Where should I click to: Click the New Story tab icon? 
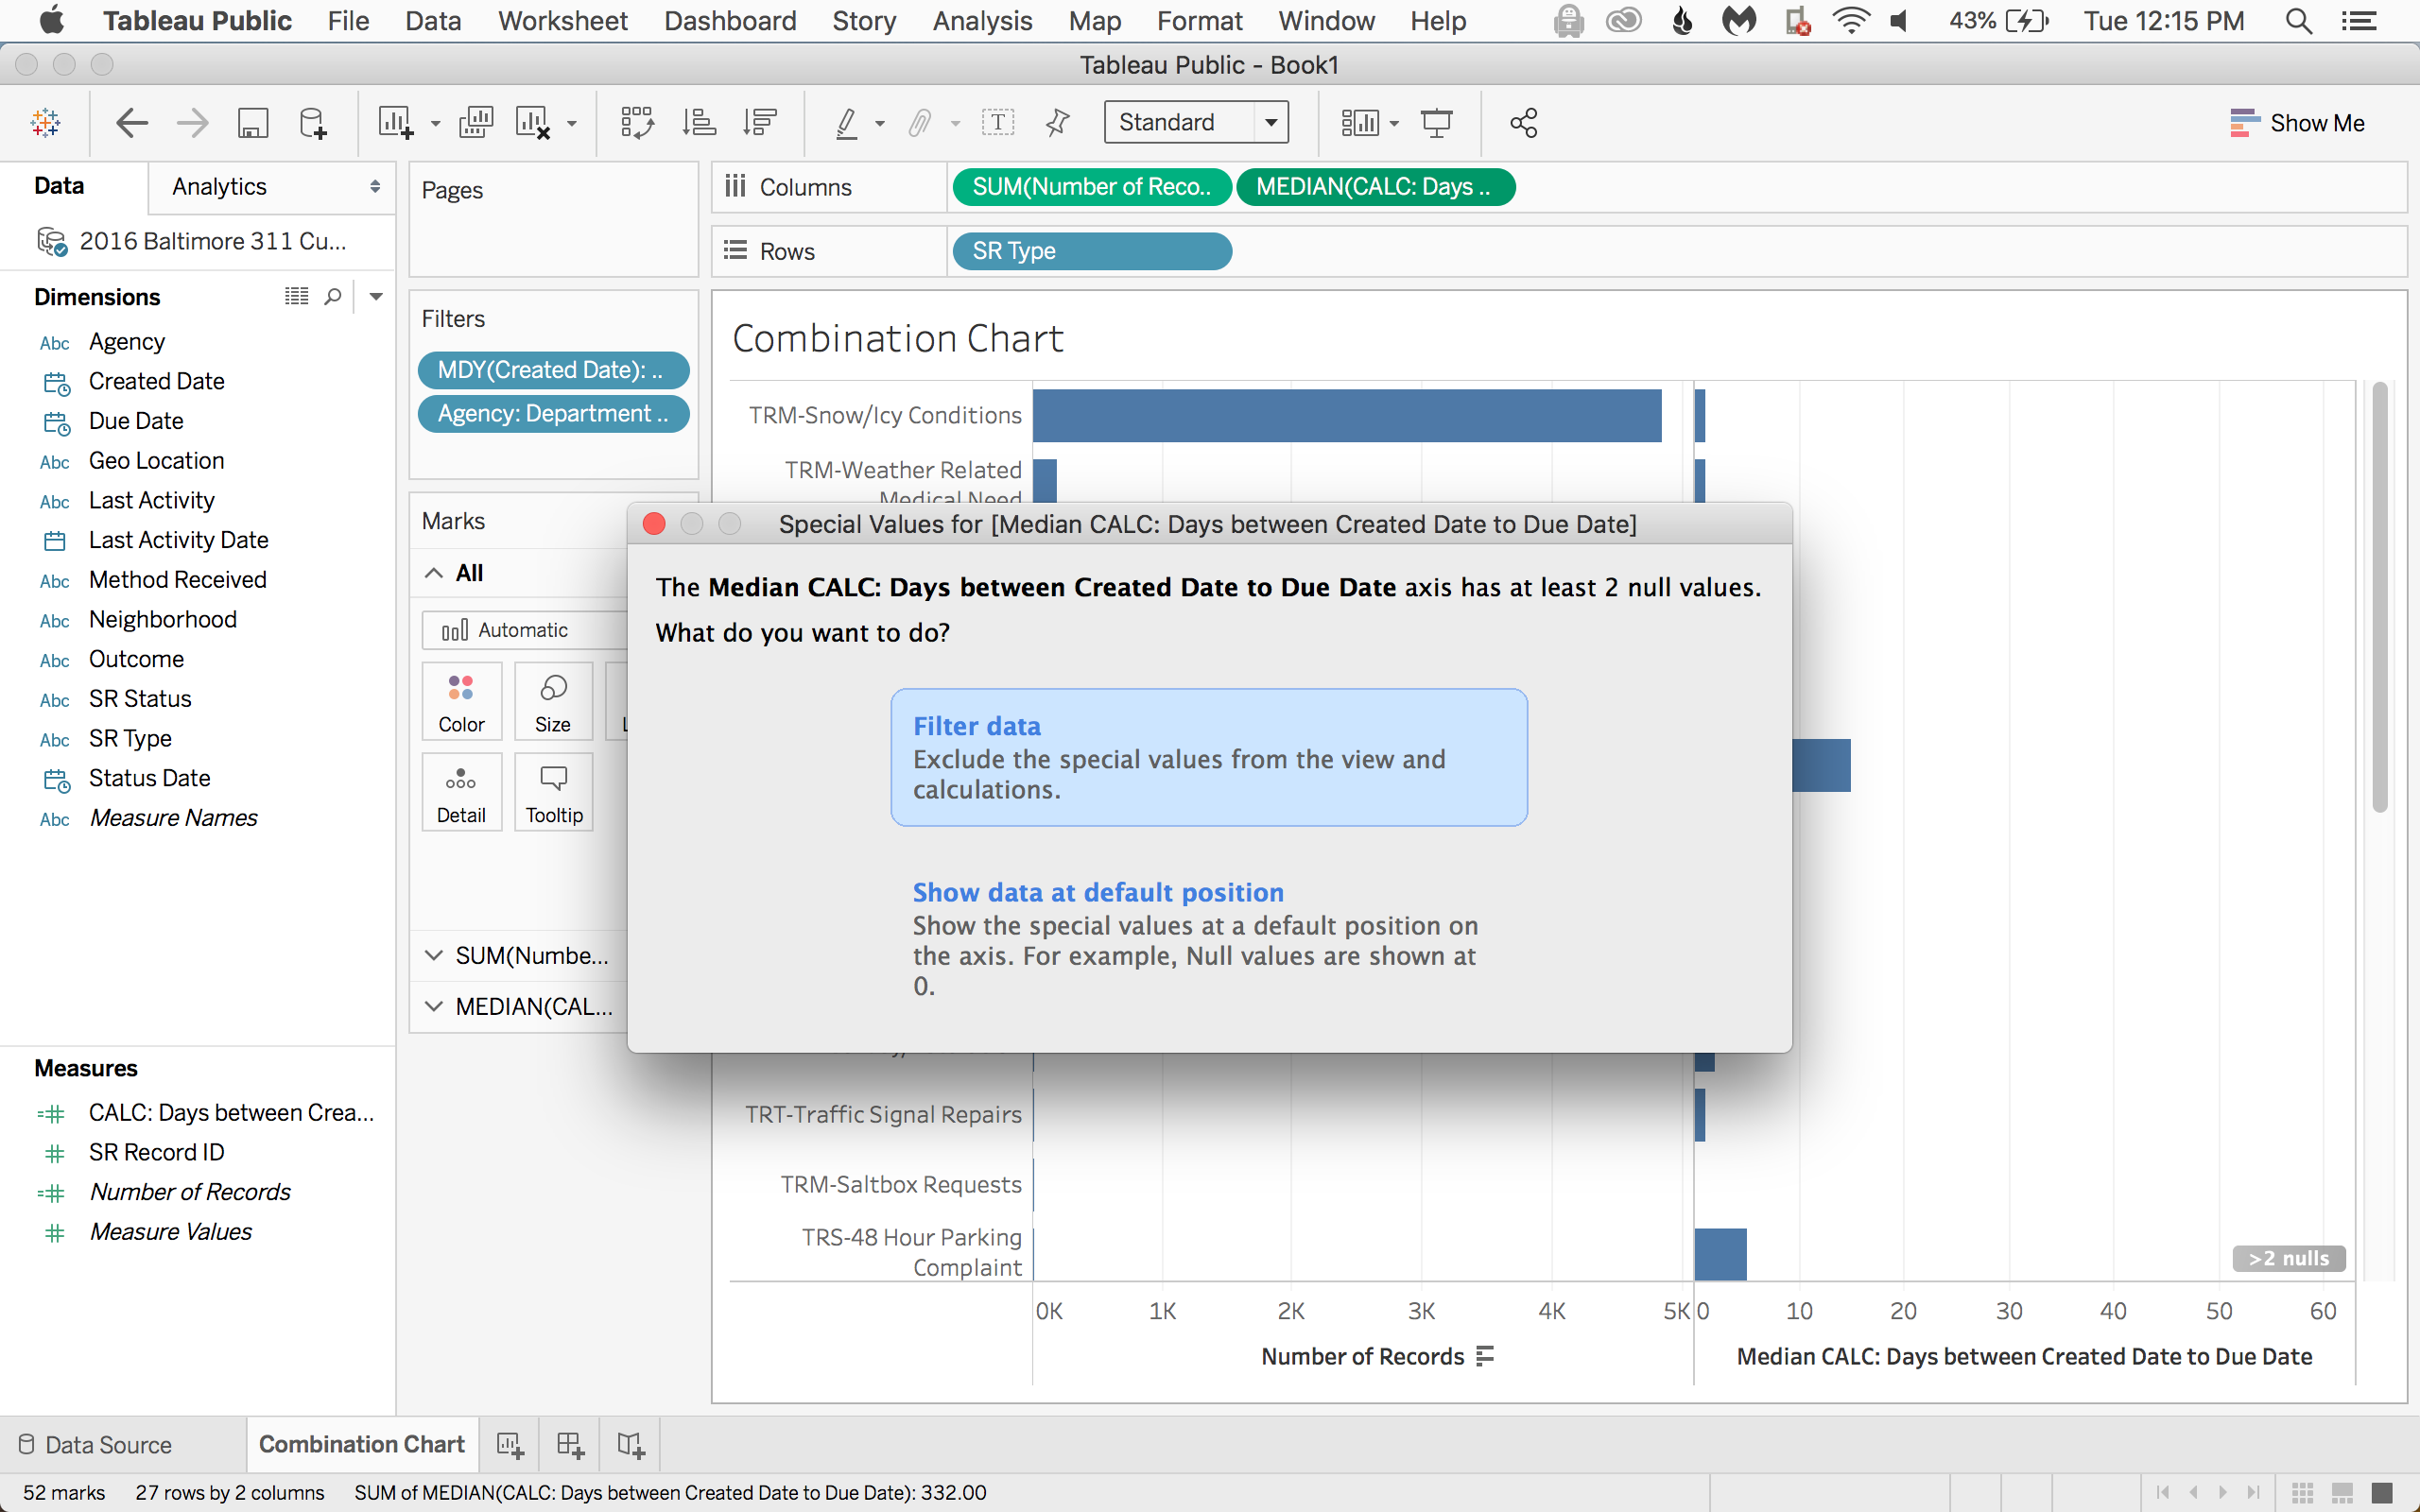click(631, 1444)
